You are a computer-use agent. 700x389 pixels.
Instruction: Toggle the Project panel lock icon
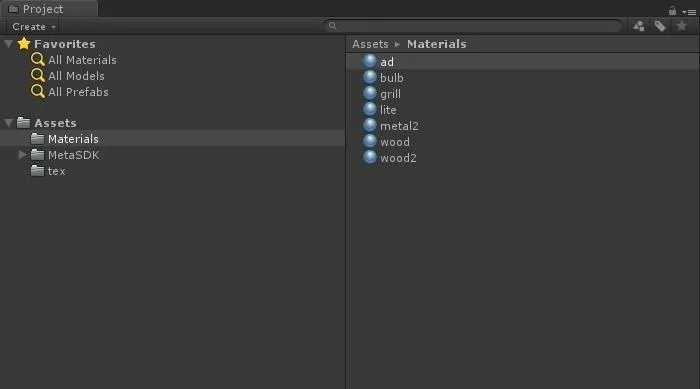tap(672, 11)
